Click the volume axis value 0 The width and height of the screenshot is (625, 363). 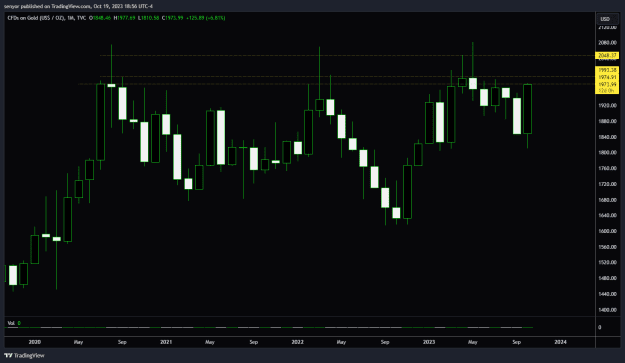click(599, 328)
